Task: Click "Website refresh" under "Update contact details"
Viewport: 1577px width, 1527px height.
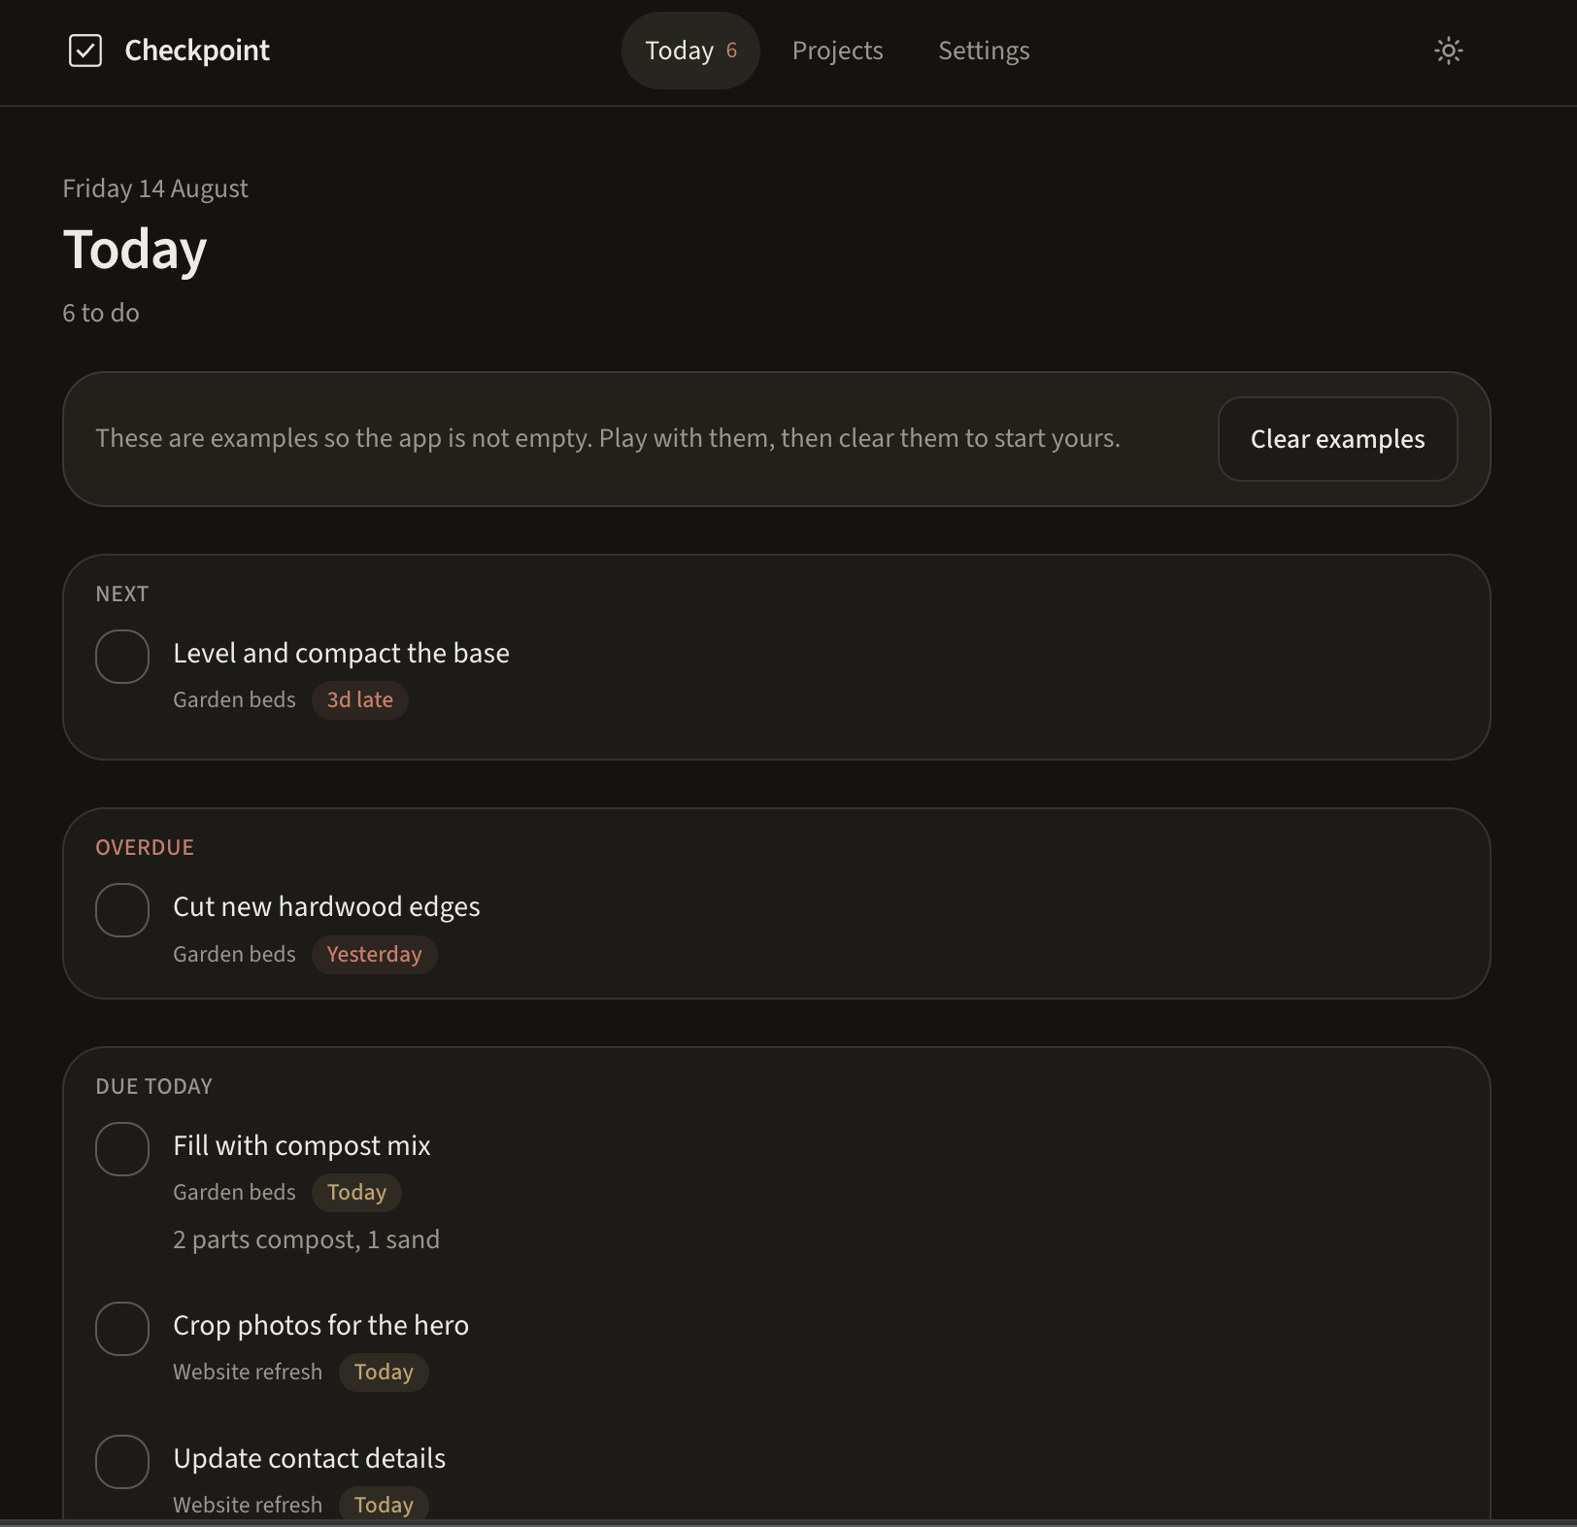Action: pyautogui.click(x=247, y=1505)
